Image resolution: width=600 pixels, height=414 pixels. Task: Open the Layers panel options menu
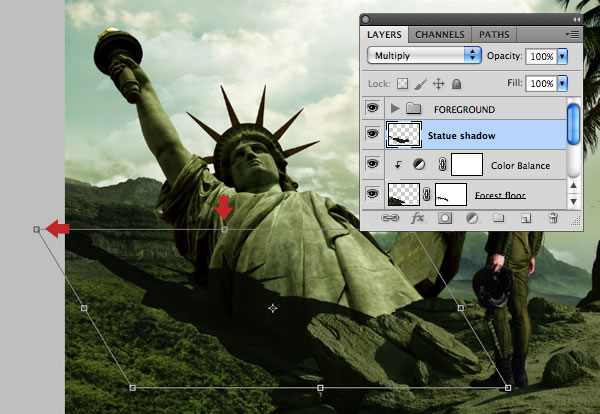[x=572, y=35]
